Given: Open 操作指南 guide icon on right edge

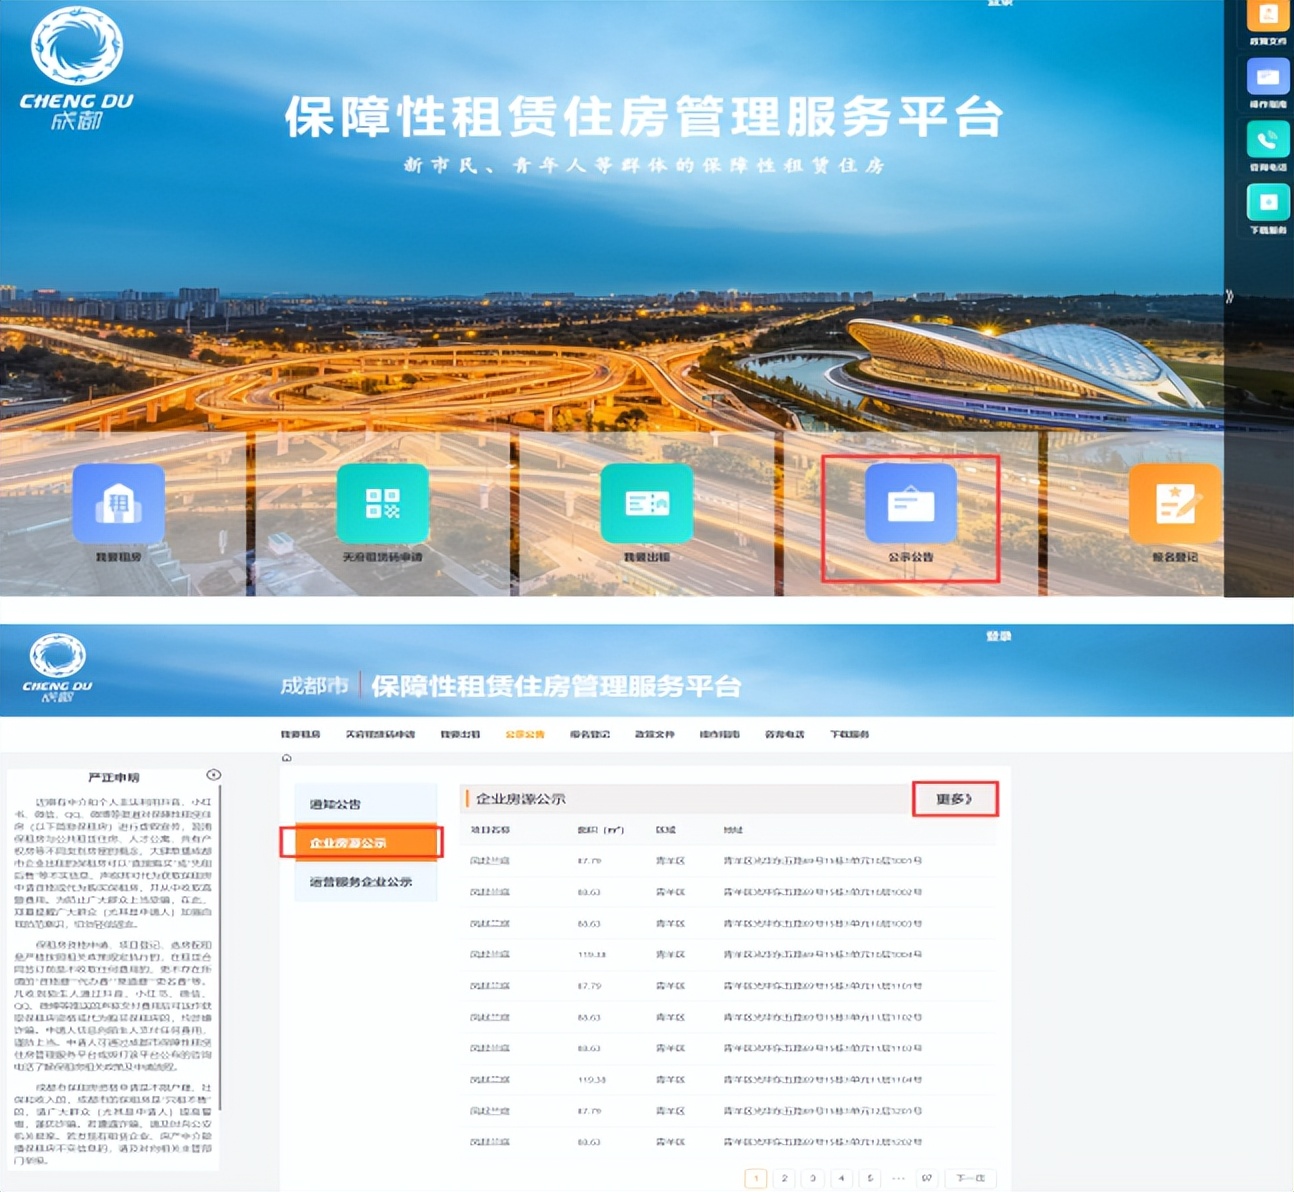Looking at the screenshot, I should (1267, 77).
